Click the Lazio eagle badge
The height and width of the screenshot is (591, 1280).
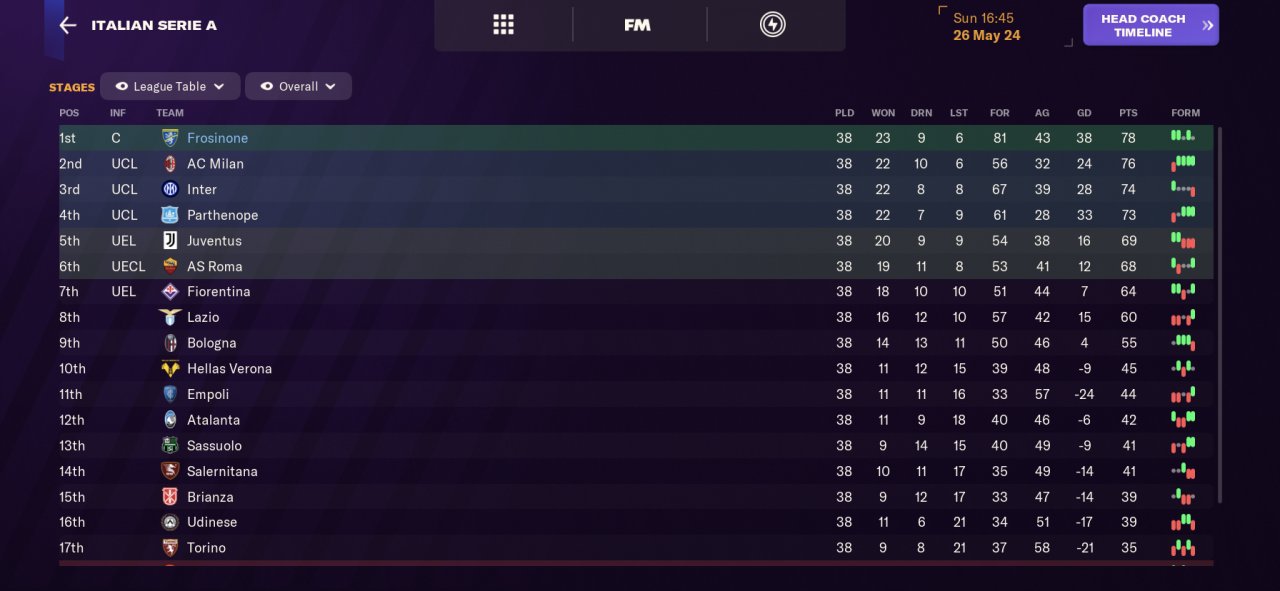click(170, 317)
